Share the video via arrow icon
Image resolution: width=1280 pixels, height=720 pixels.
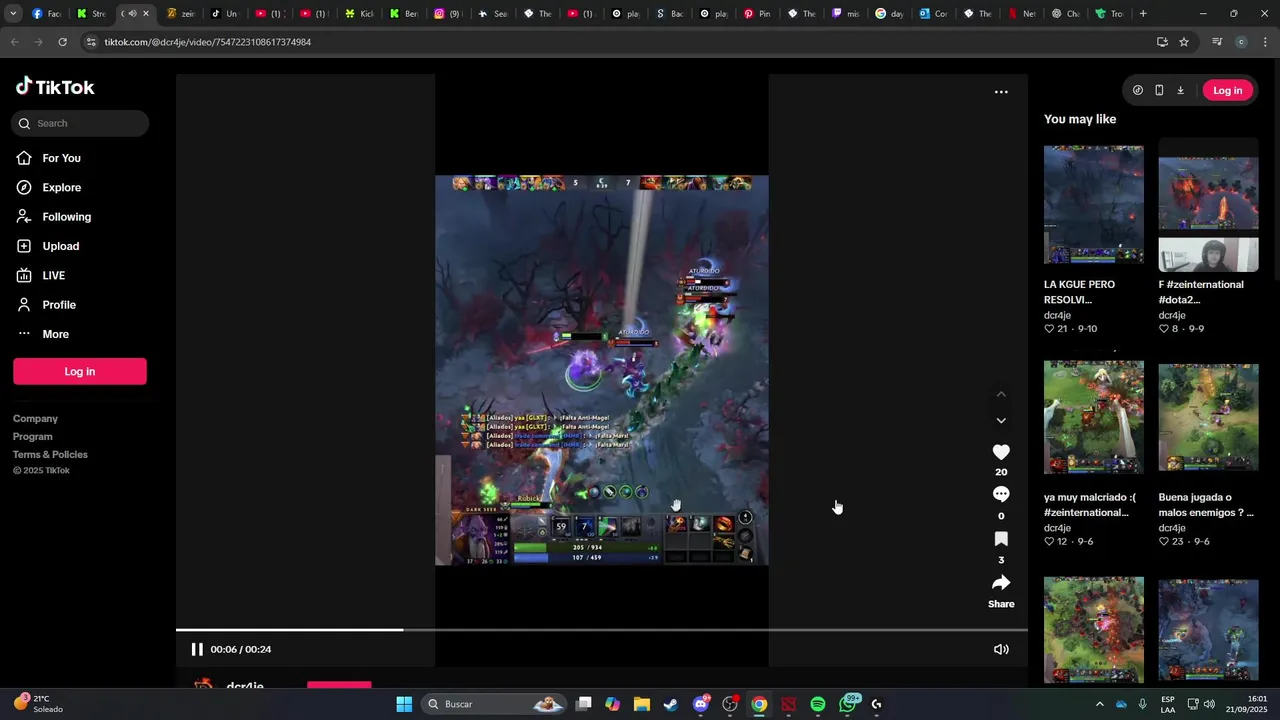pos(1001,583)
